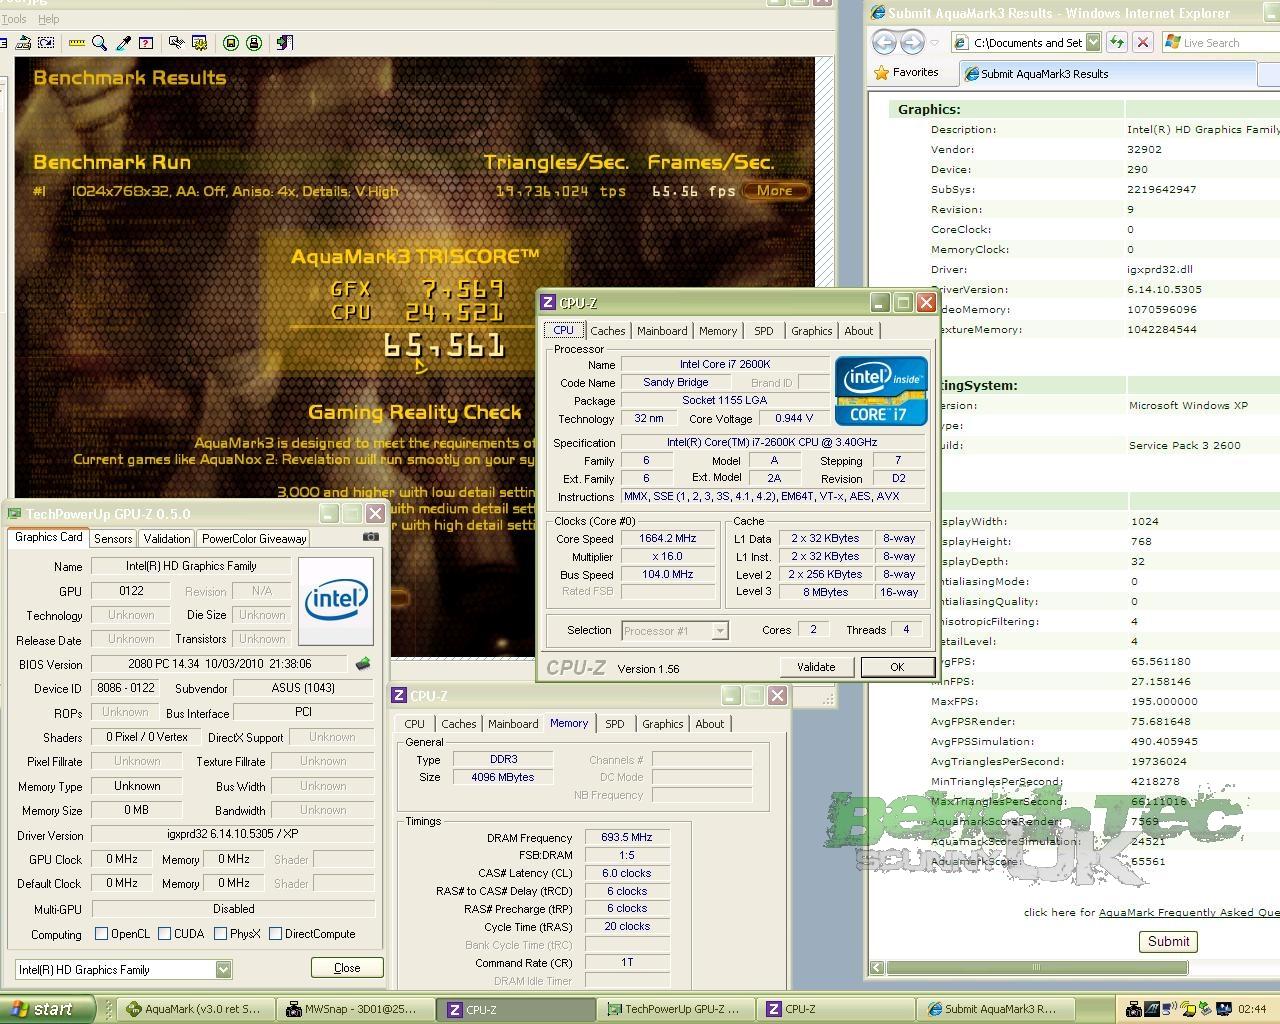Click the IE stop red X icon
Screen dimensions: 1280x1024
click(1143, 42)
